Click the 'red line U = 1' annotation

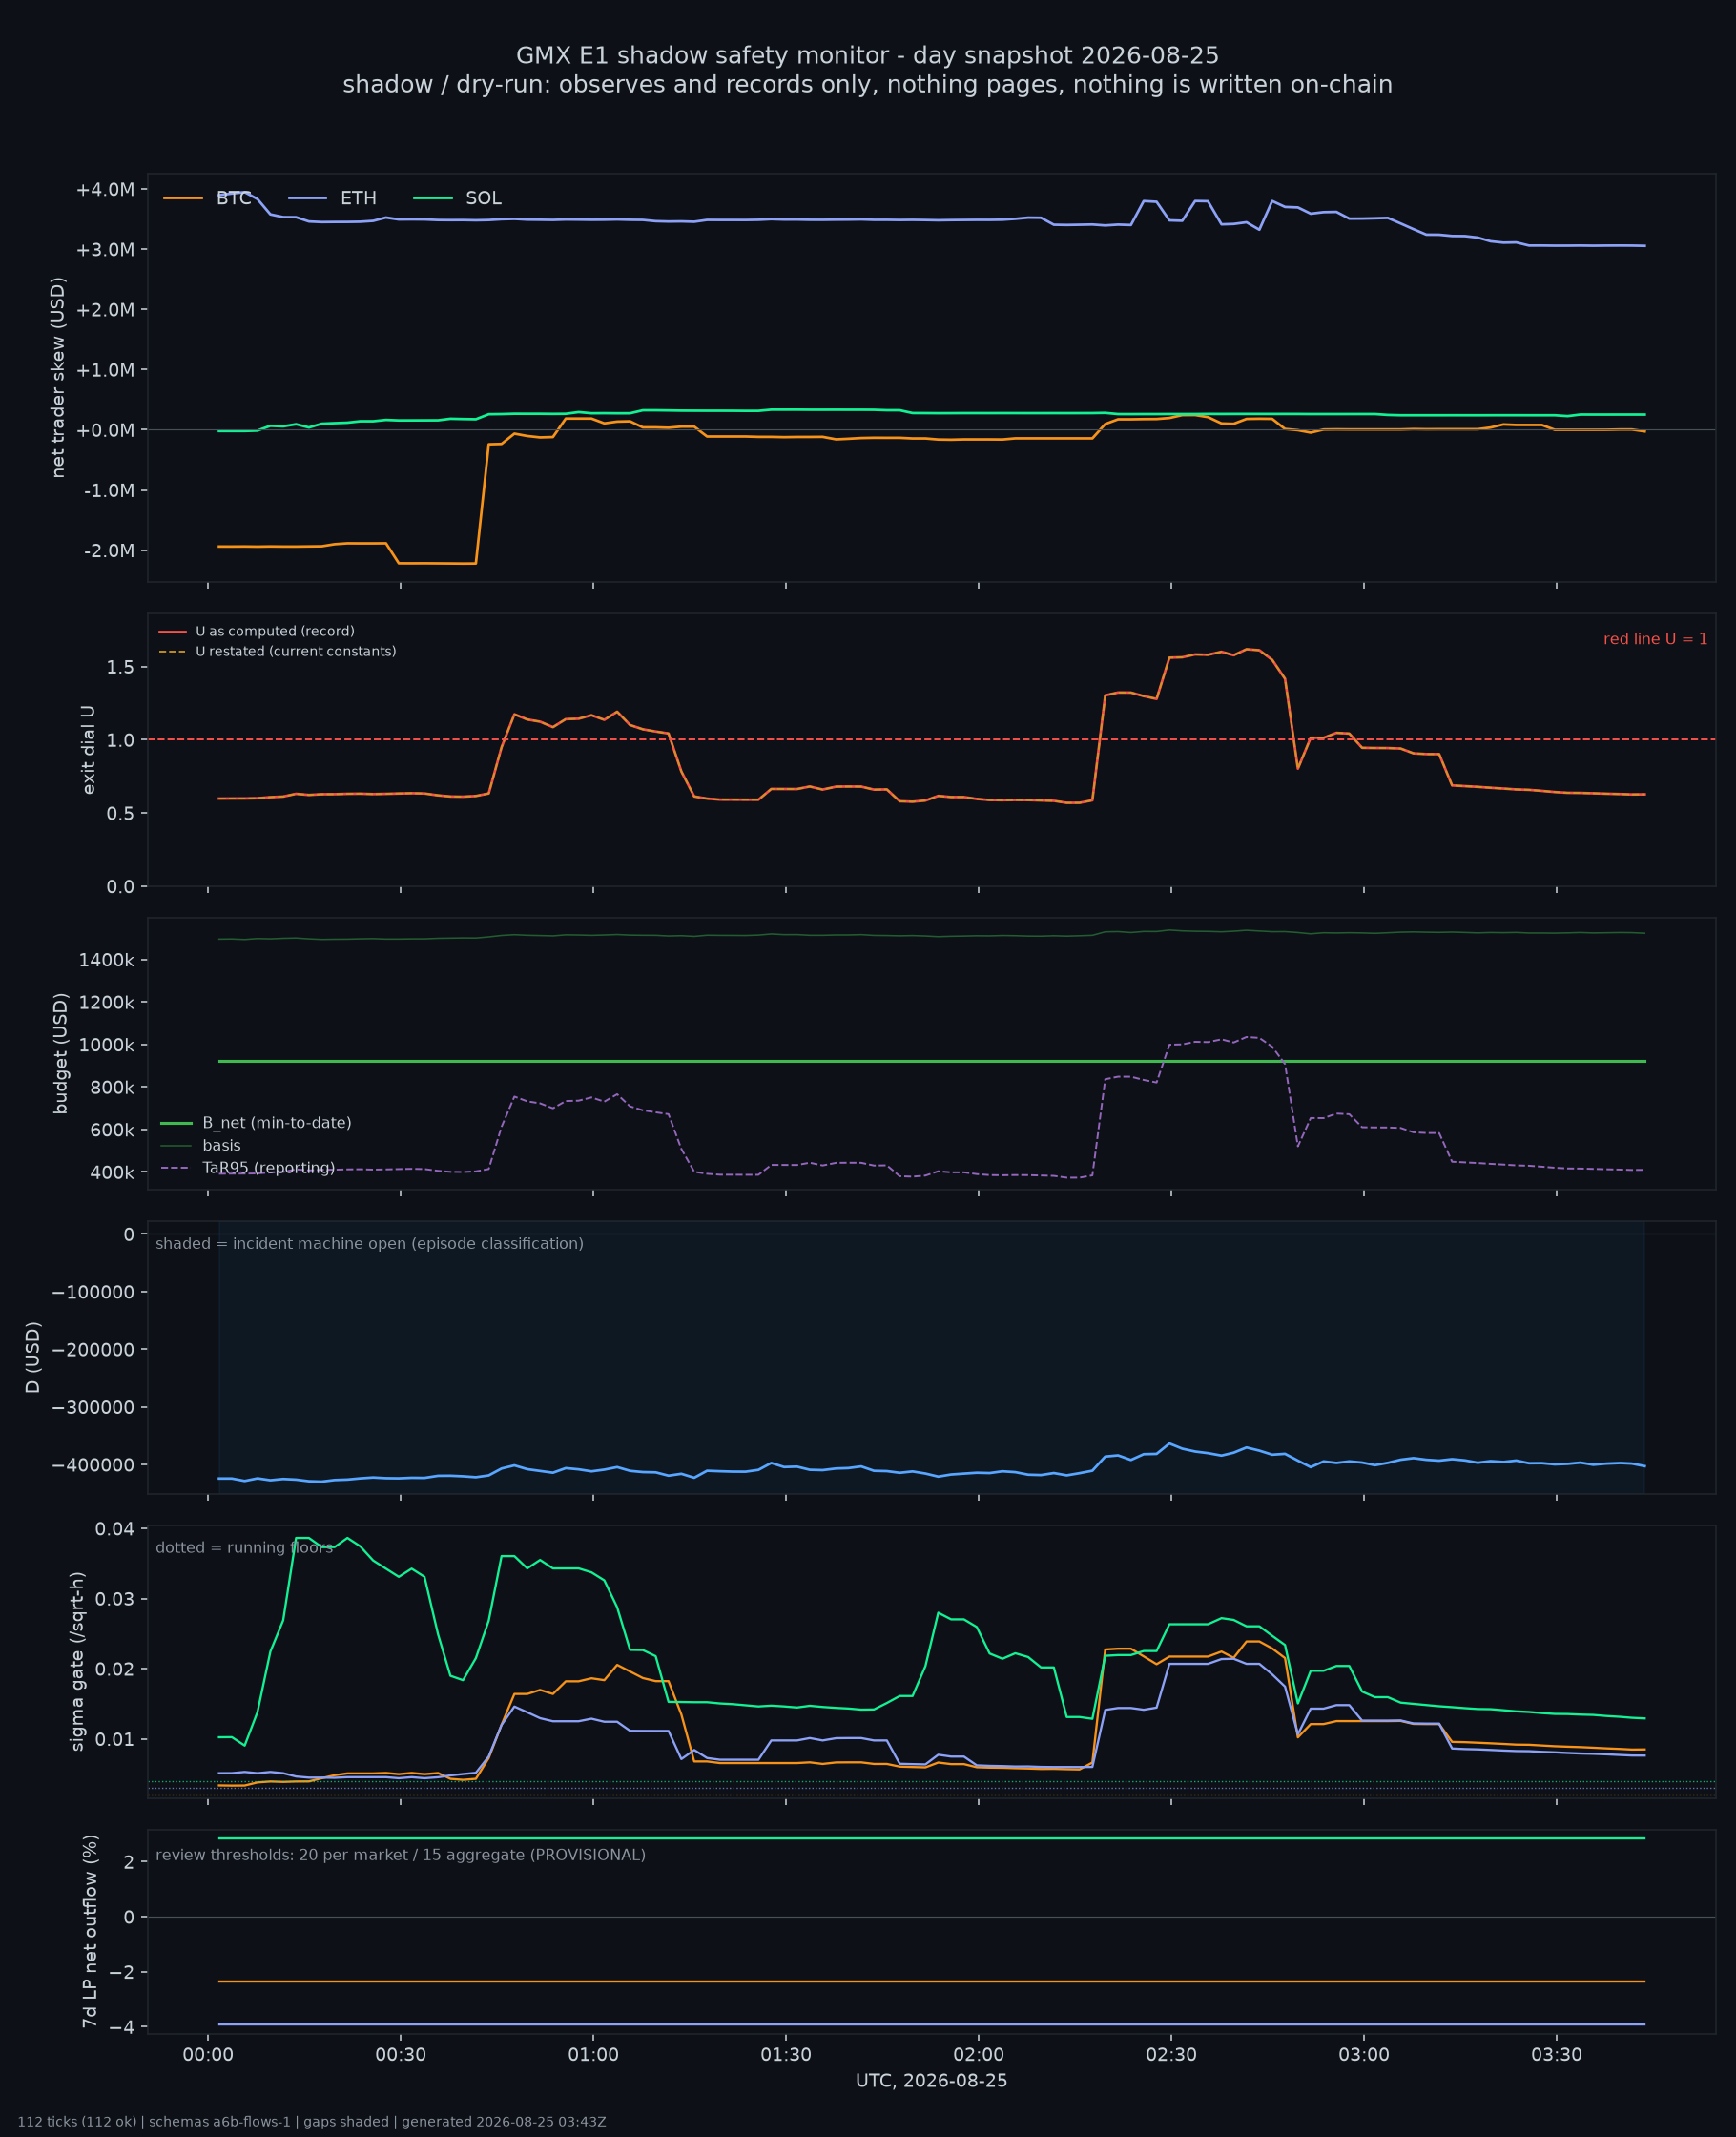[x=1655, y=639]
